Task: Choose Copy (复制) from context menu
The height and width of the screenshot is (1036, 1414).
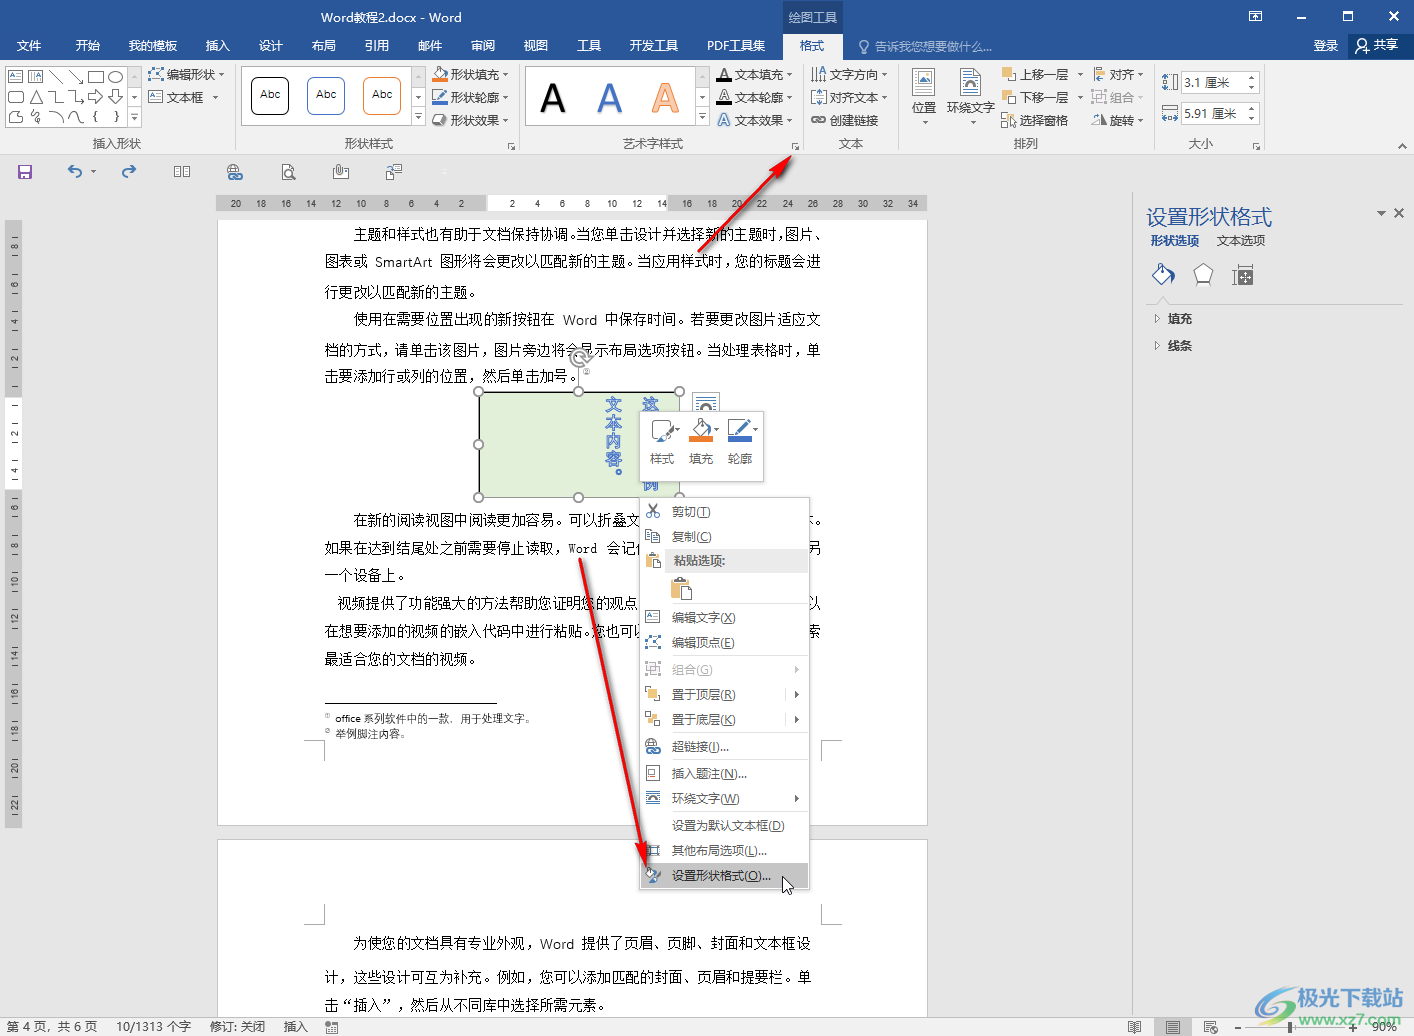Action: click(724, 537)
